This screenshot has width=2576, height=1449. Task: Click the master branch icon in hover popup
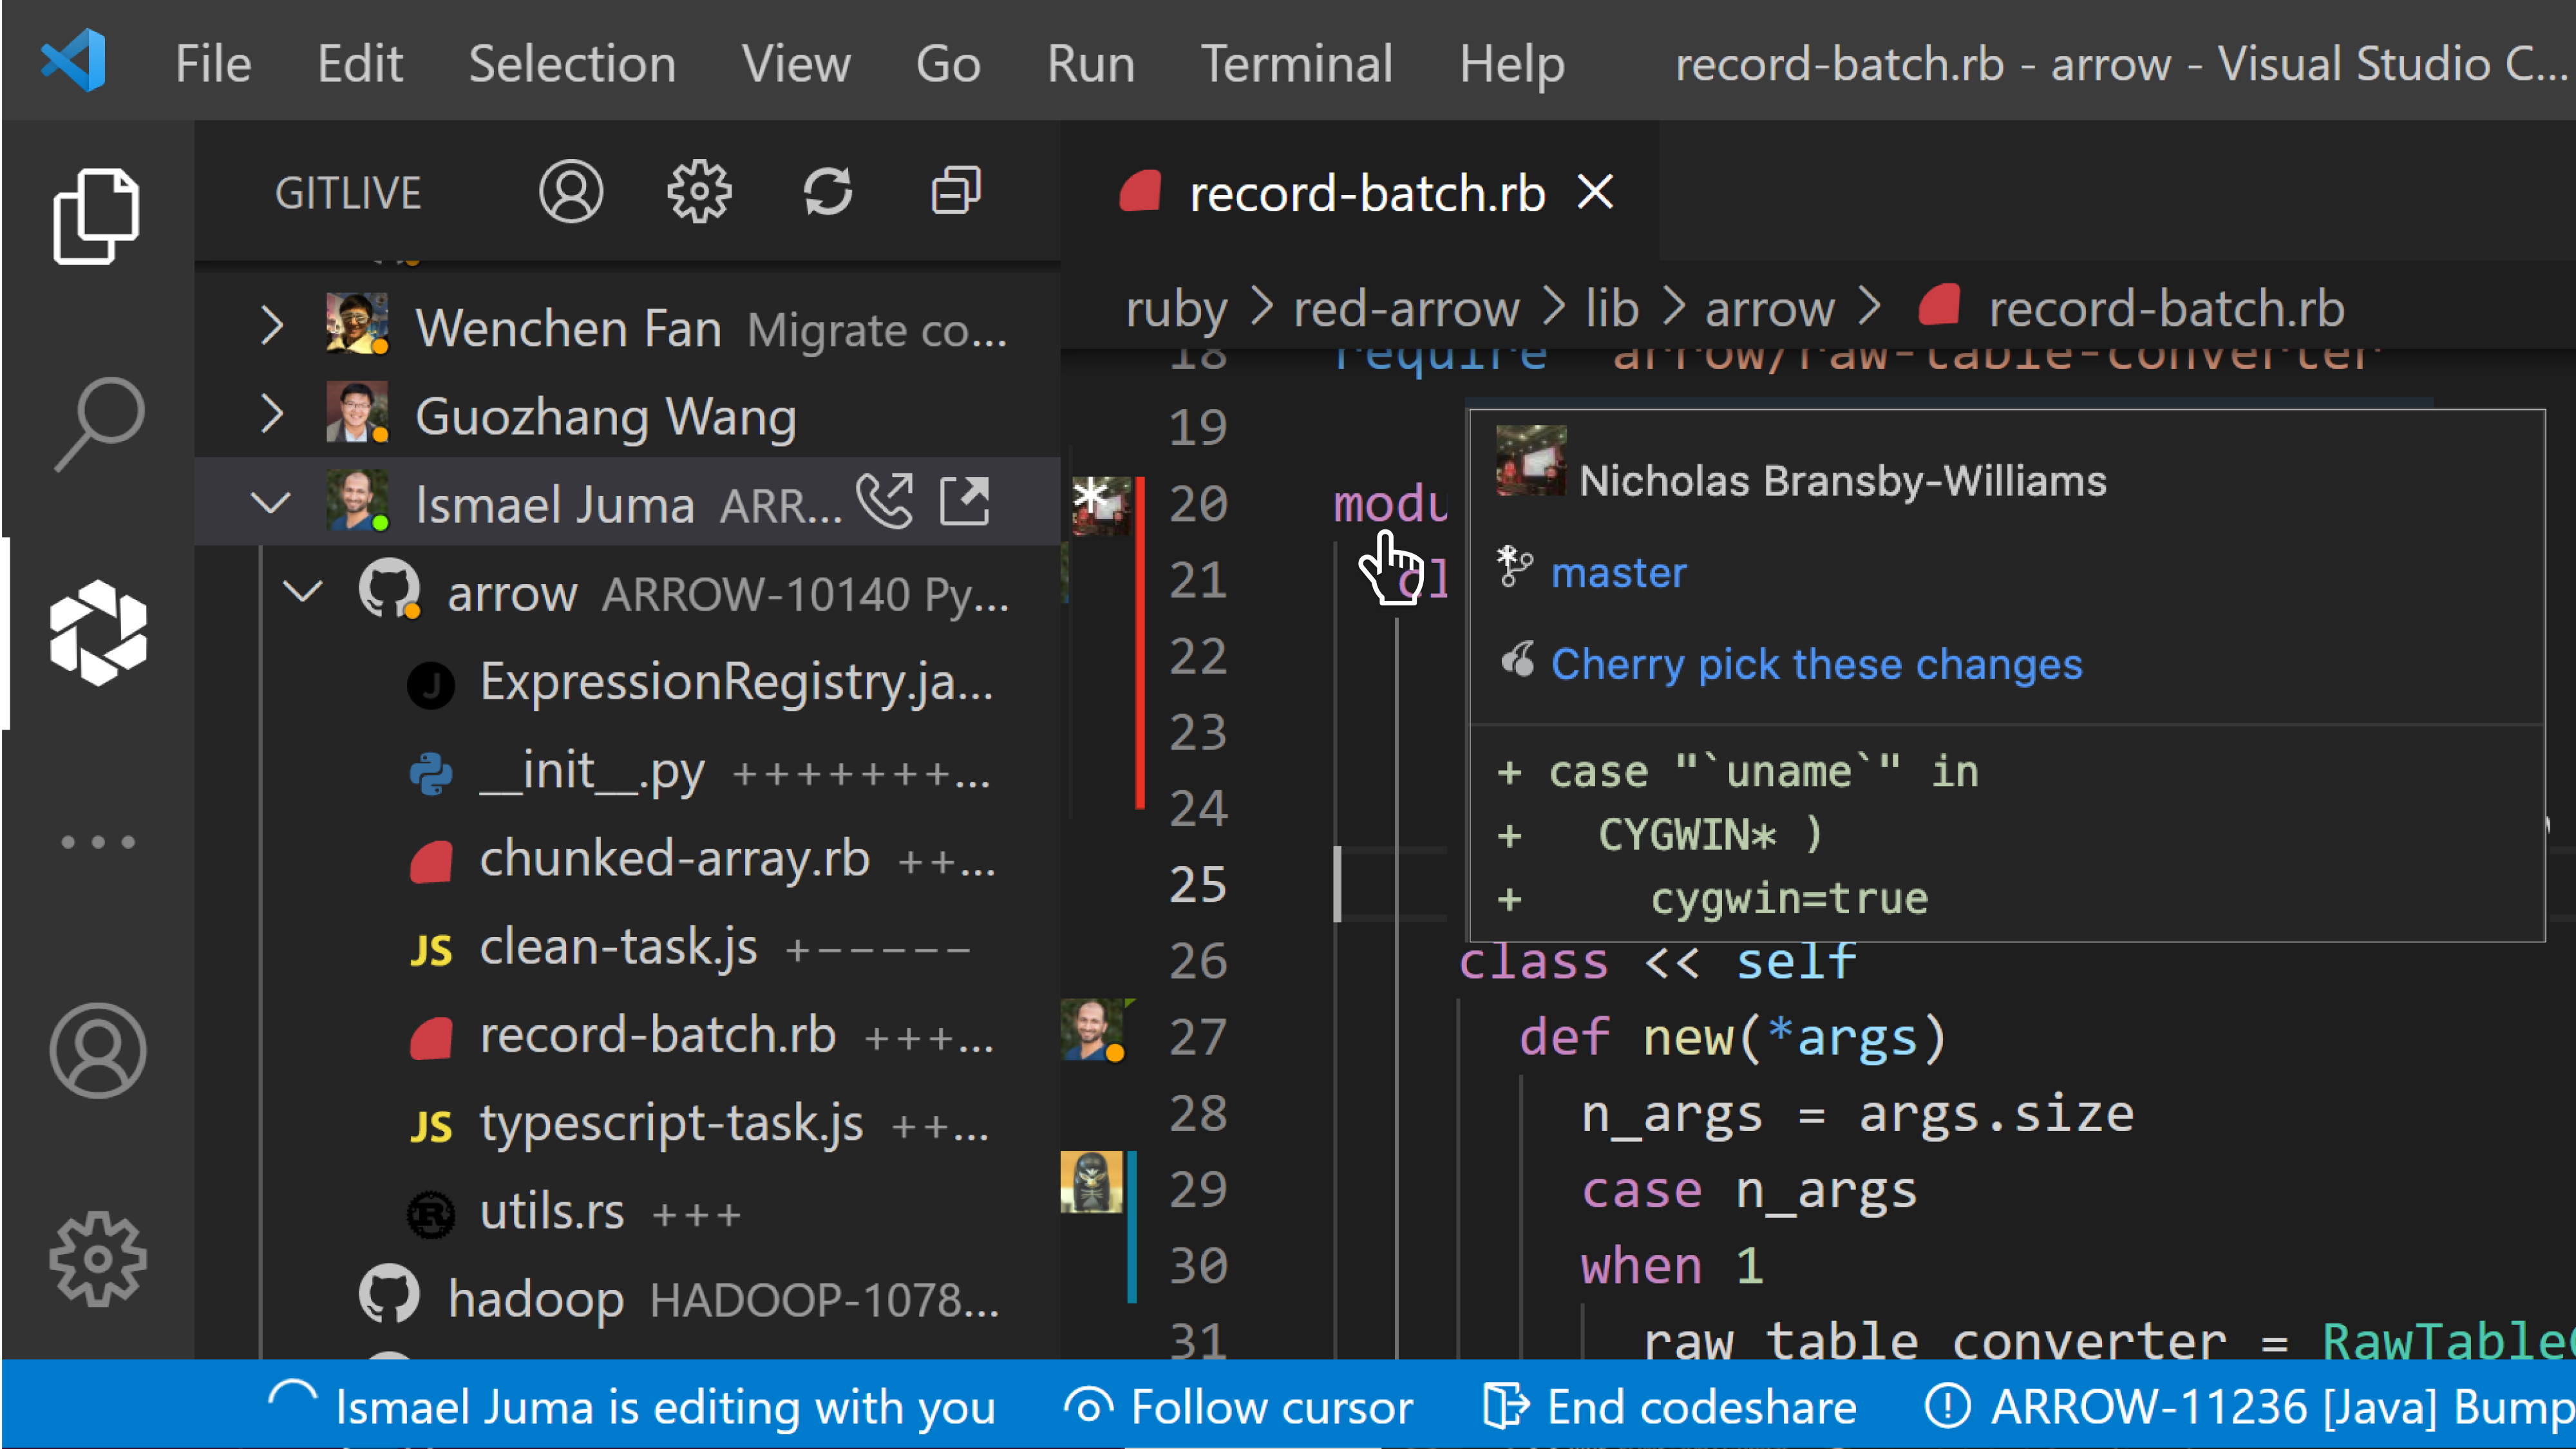(x=1514, y=566)
